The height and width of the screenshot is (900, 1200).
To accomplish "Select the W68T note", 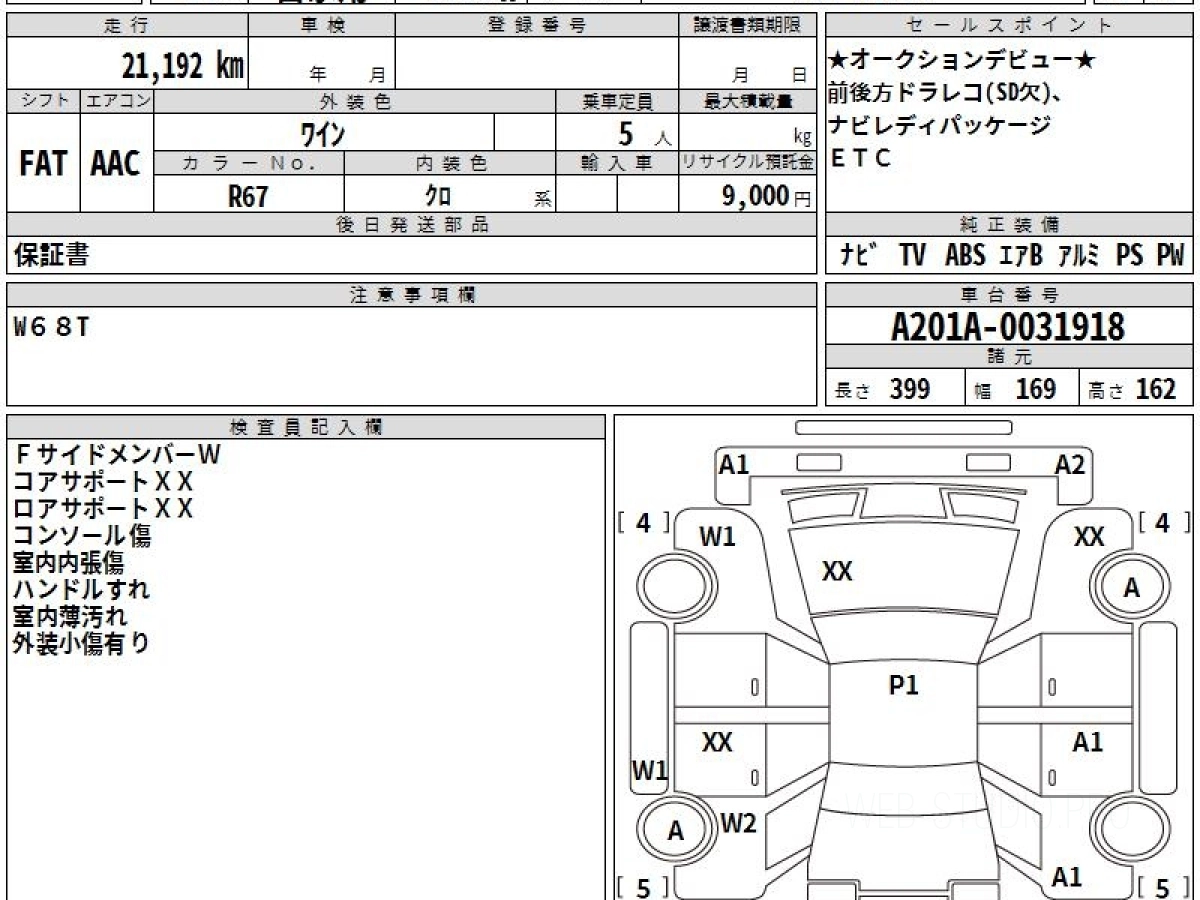I will tap(51, 326).
